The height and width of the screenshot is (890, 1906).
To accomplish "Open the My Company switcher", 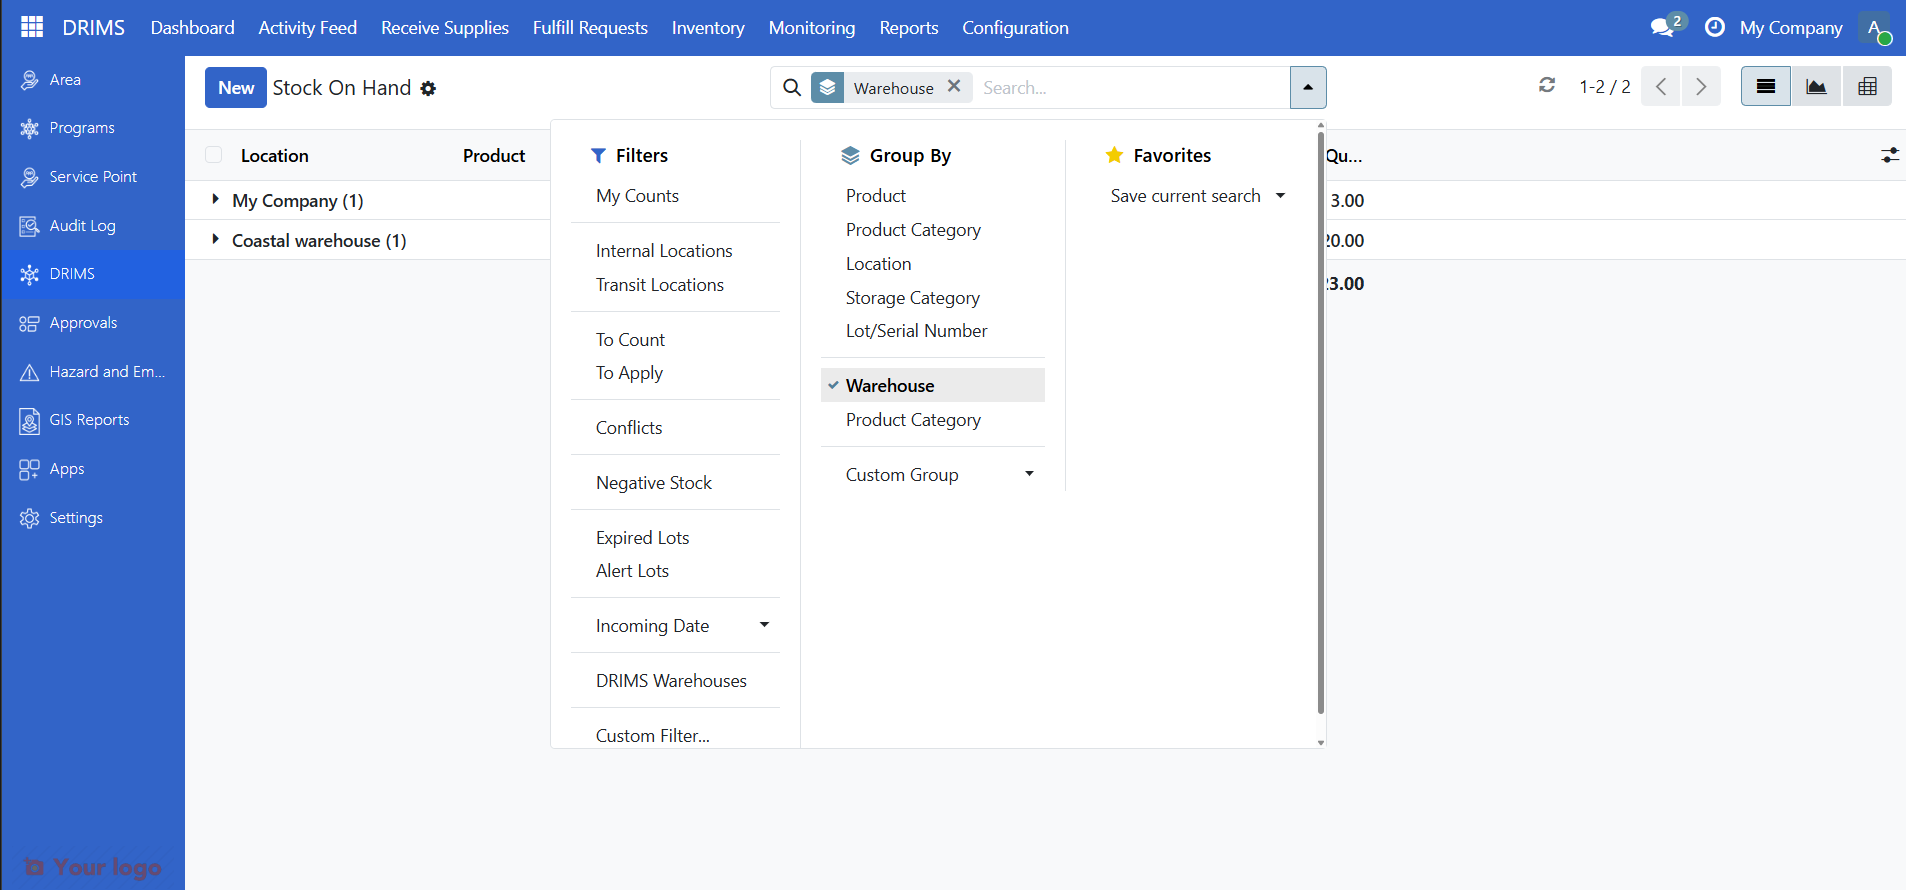I will click(1791, 28).
